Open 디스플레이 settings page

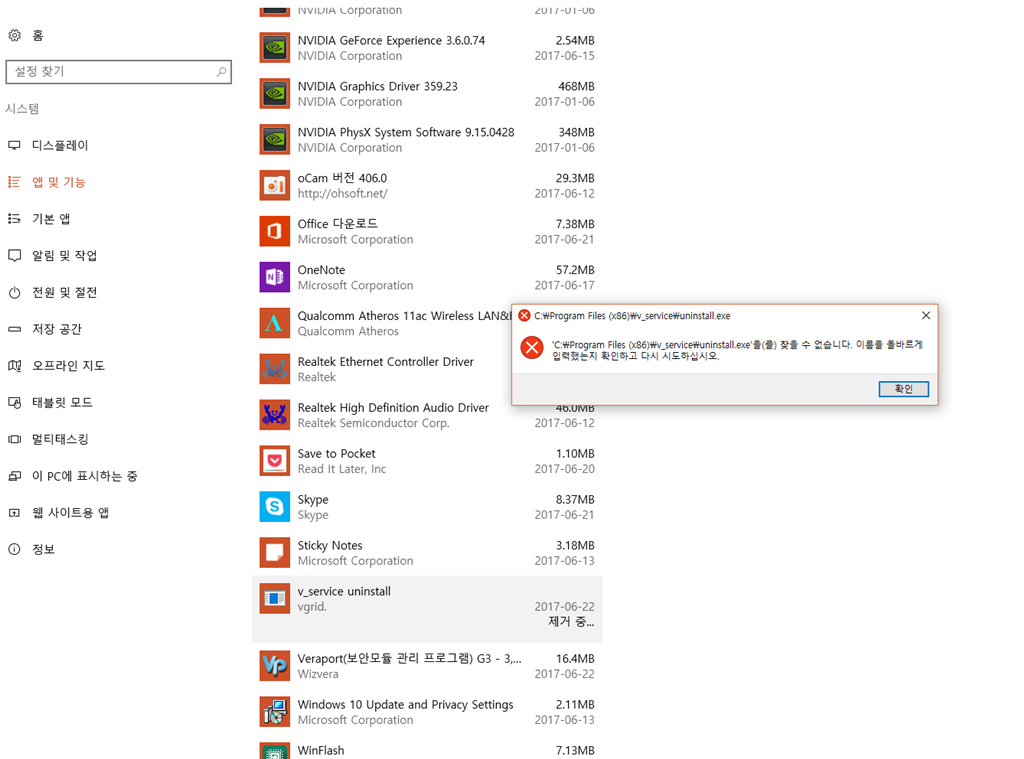pos(59,145)
